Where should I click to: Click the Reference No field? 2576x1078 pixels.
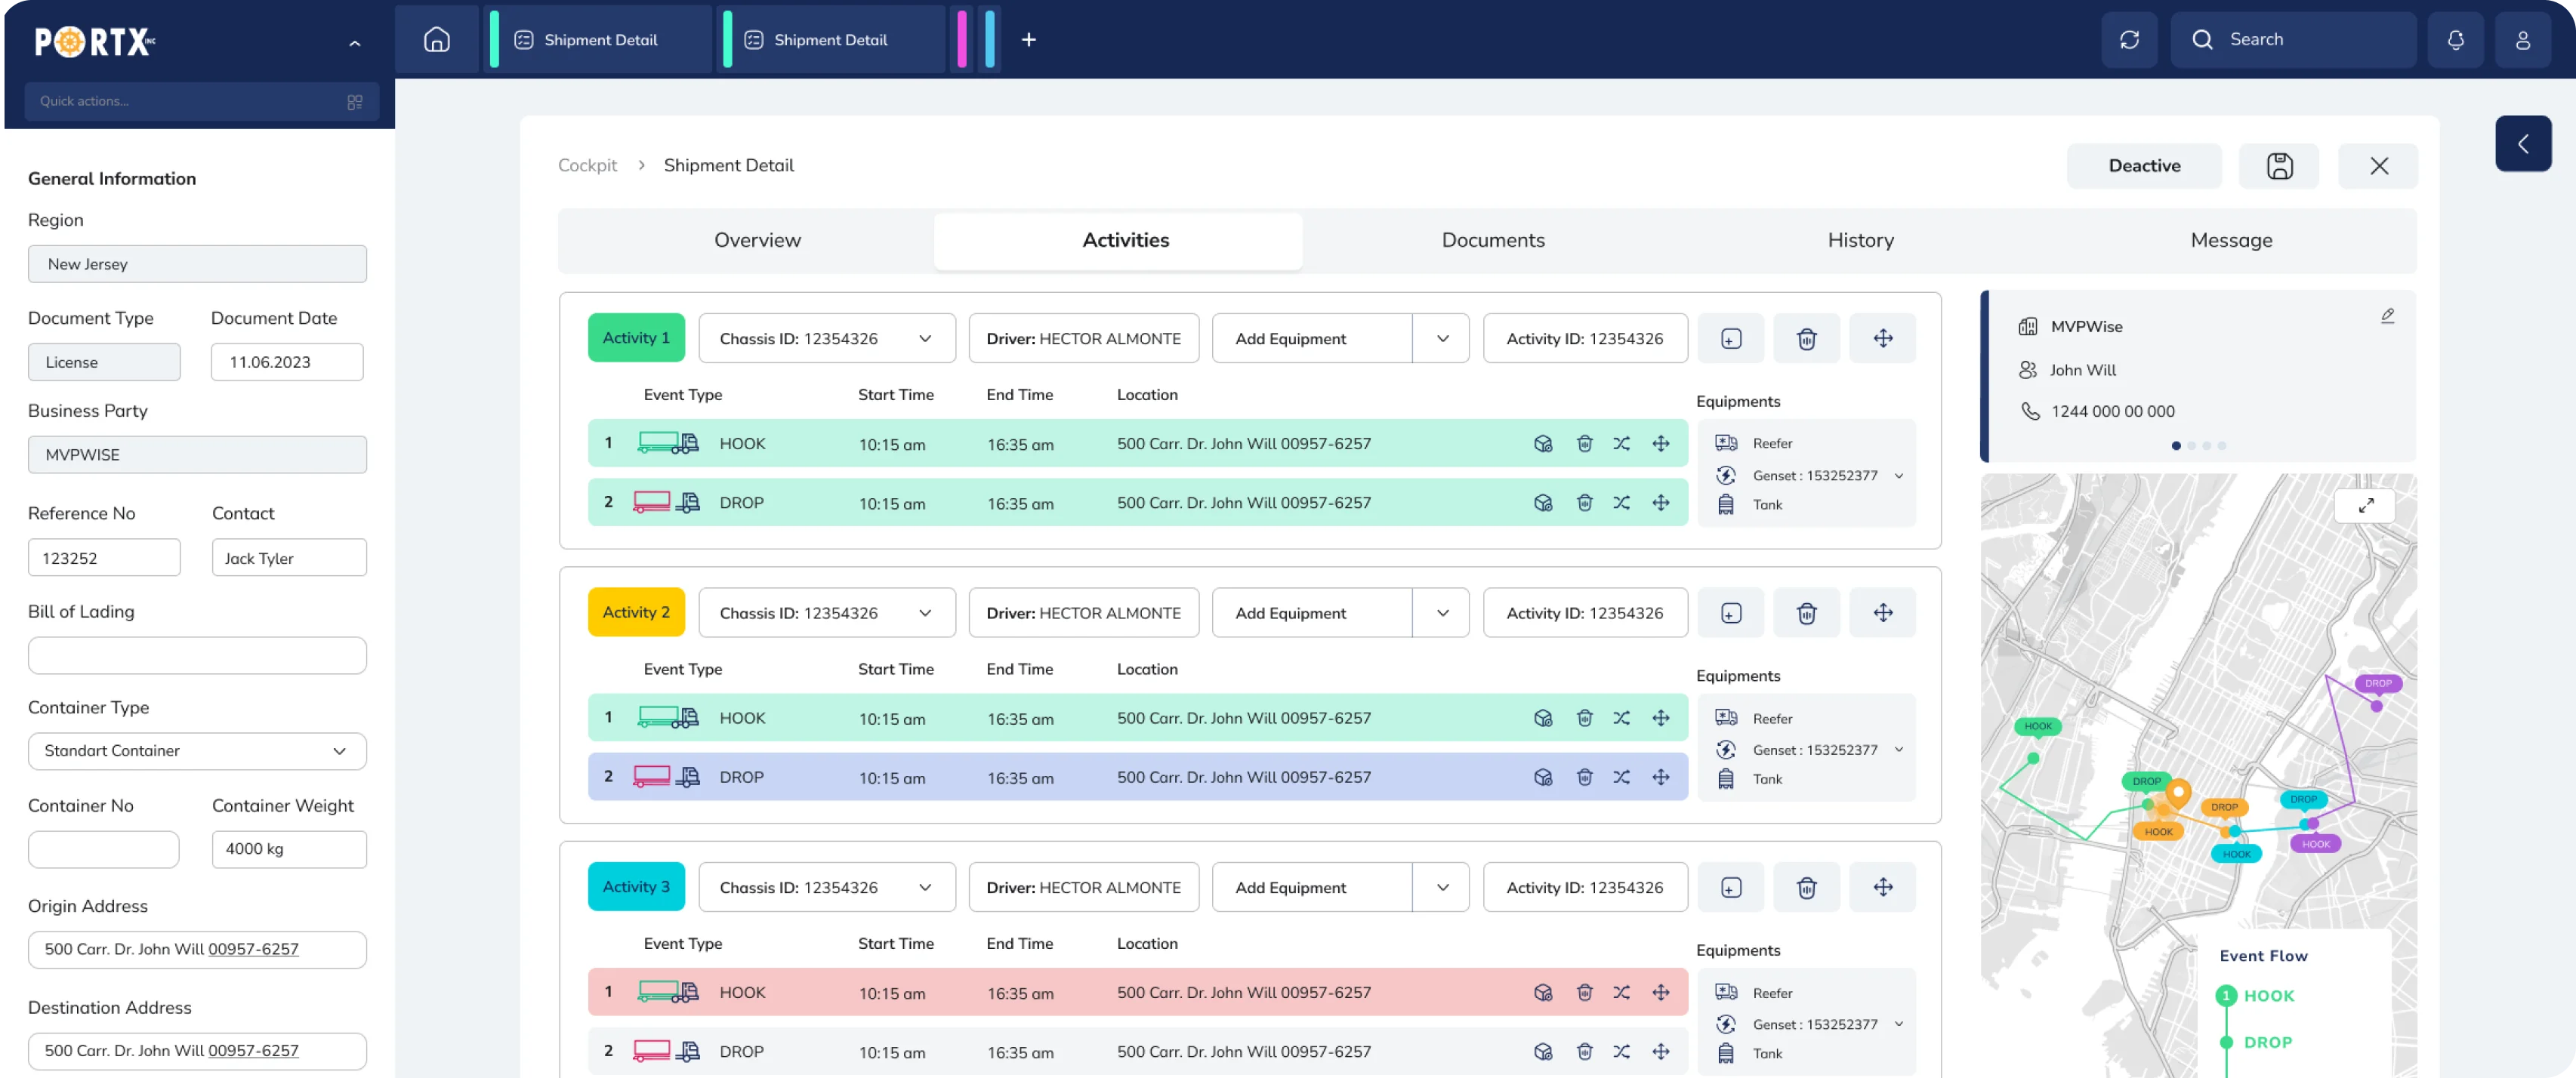pyautogui.click(x=104, y=558)
